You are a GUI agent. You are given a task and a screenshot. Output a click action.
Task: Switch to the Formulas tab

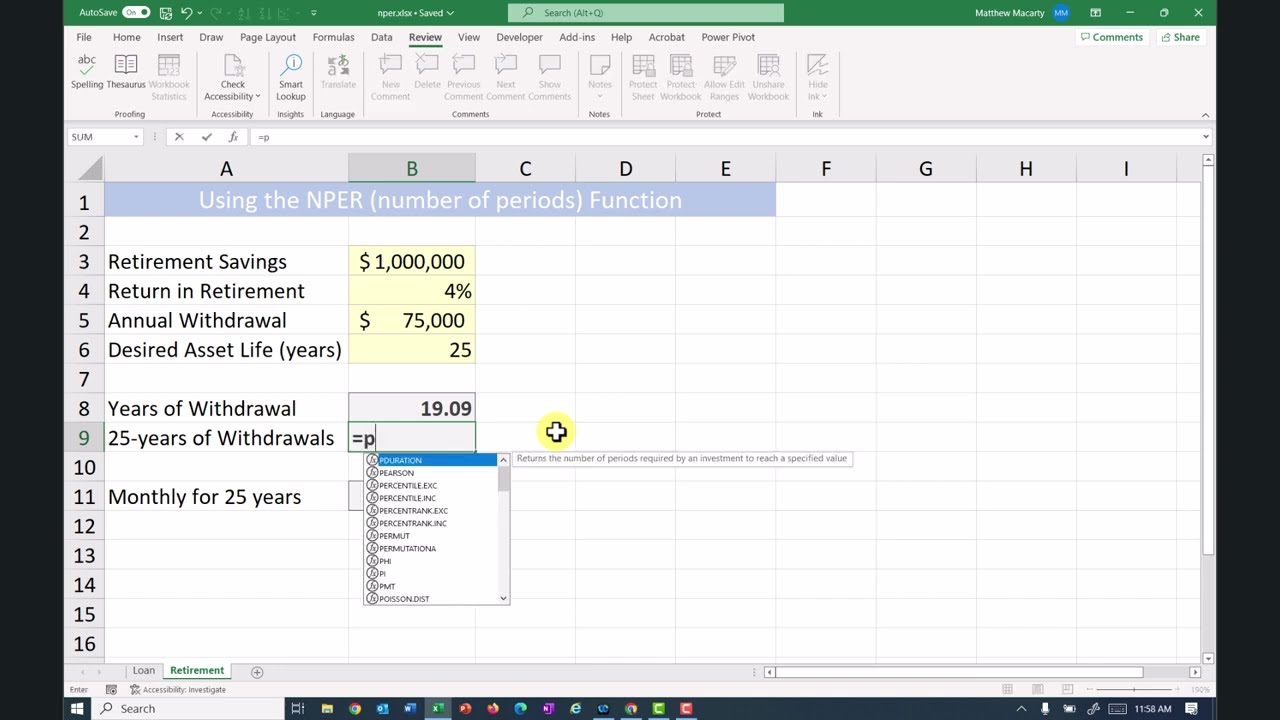coord(333,37)
